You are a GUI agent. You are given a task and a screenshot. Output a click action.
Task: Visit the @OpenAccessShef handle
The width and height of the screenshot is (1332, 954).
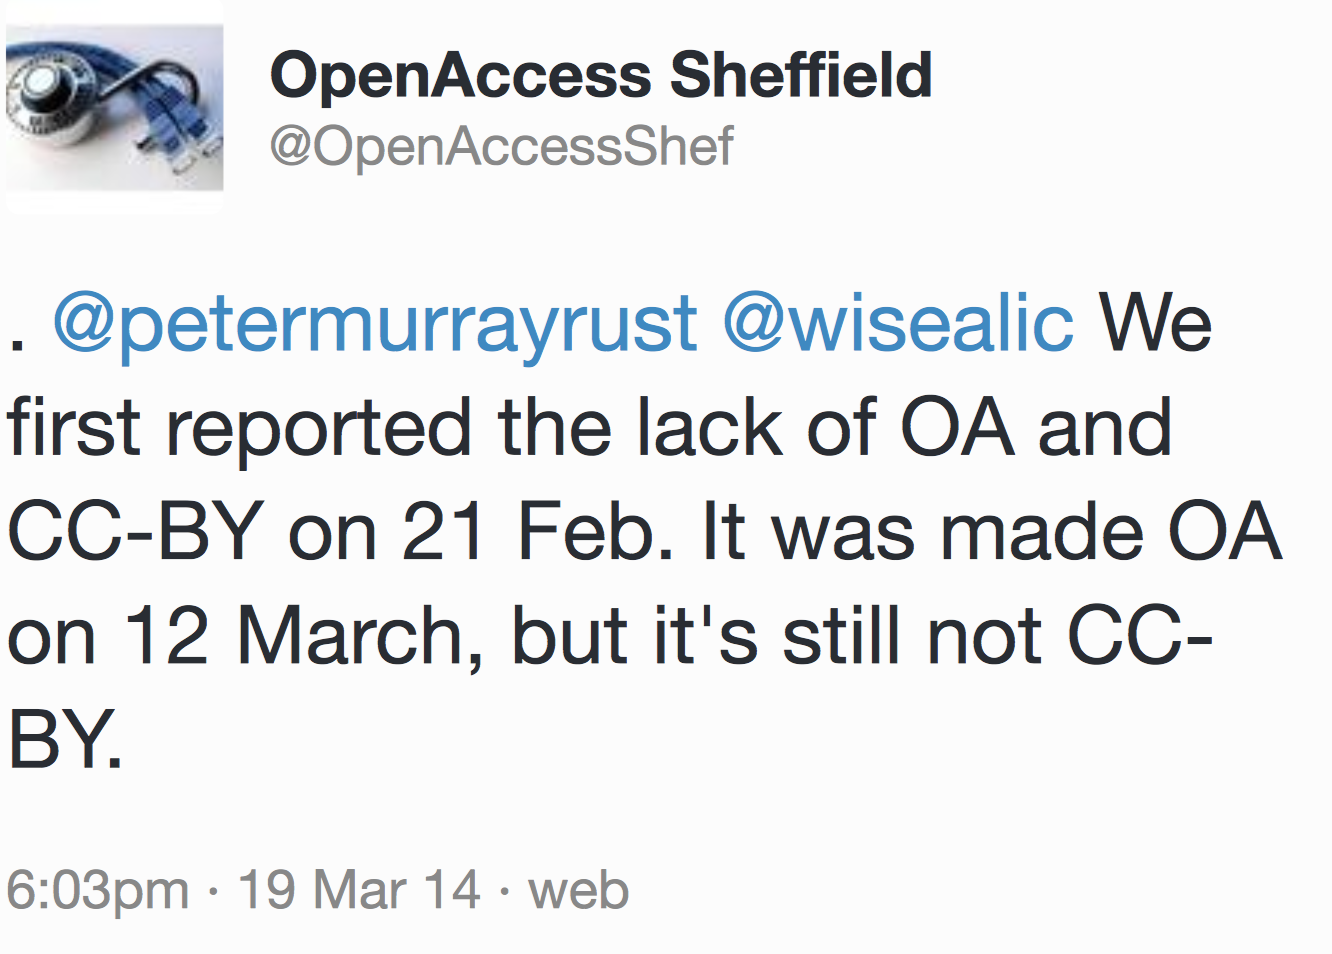click(501, 146)
